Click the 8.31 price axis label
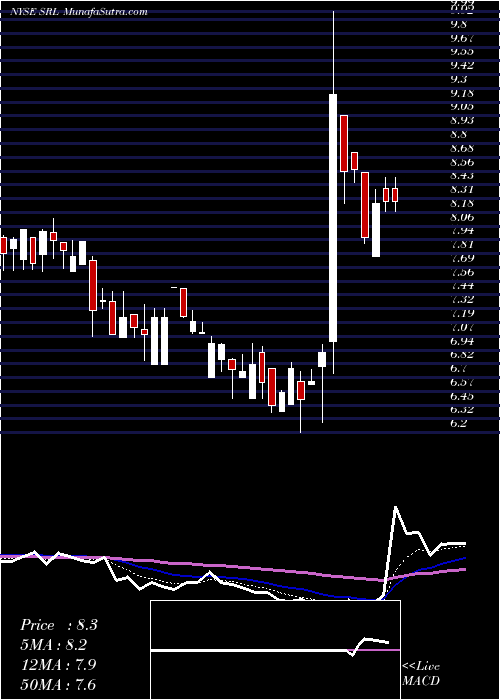The width and height of the screenshot is (500, 700). [462, 189]
